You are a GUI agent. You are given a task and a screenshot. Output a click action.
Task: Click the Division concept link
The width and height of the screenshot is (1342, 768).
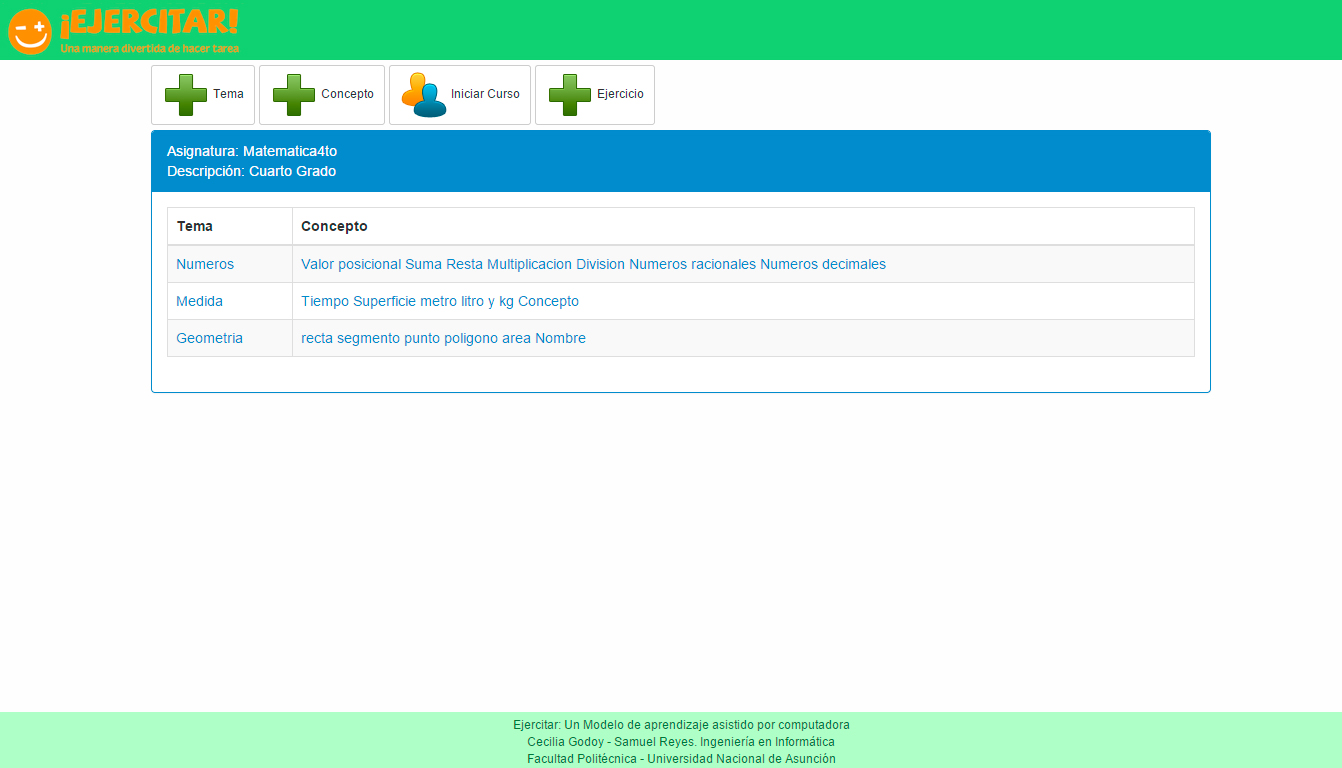(x=600, y=264)
